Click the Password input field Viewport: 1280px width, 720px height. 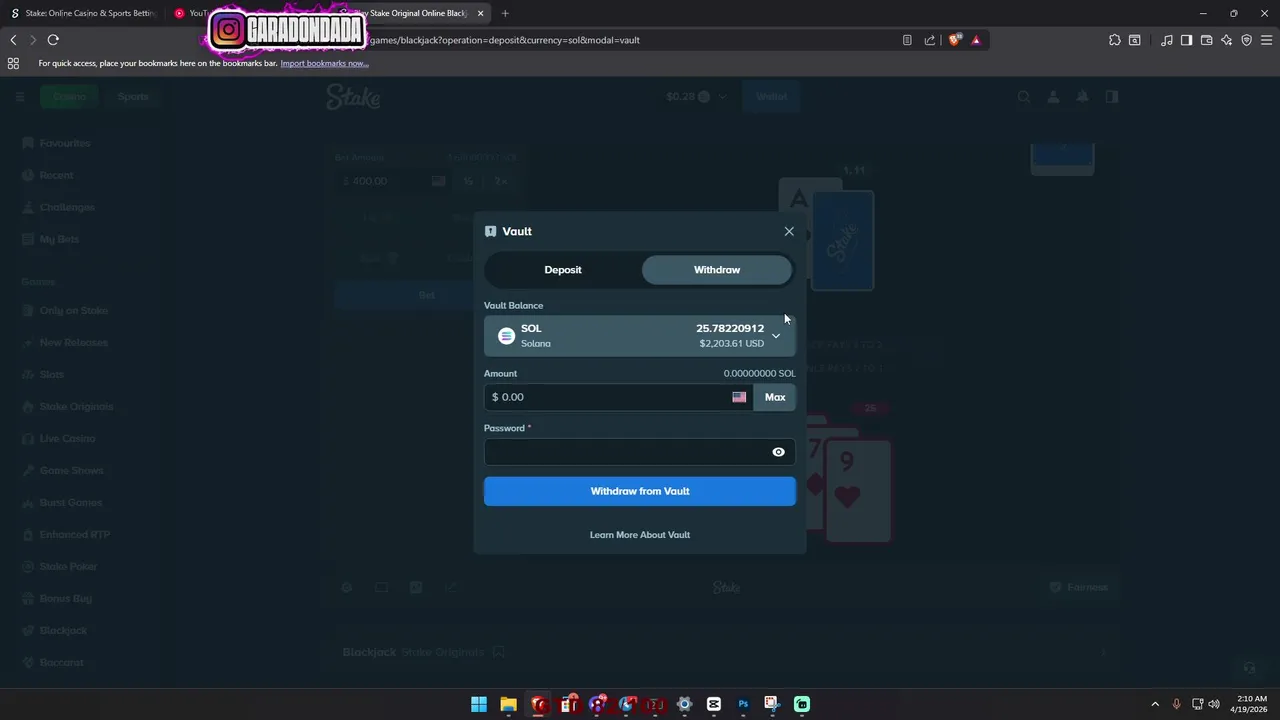point(640,452)
